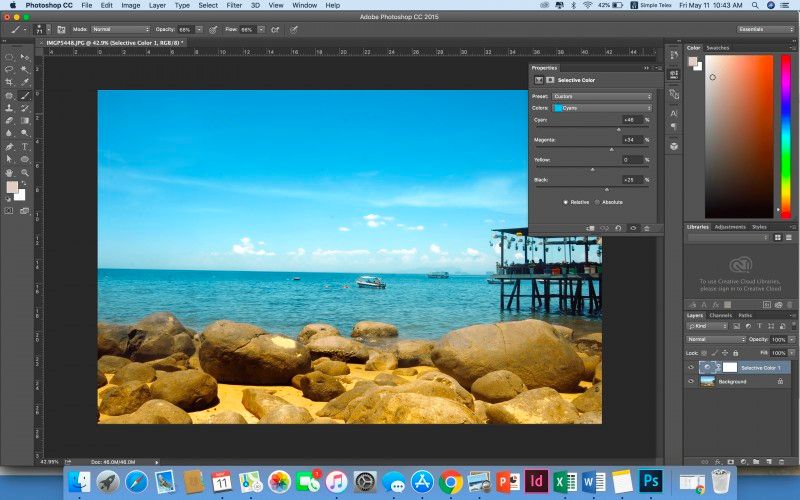This screenshot has height=500, width=800.
Task: Select the Eraser tool
Action: pos(9,121)
